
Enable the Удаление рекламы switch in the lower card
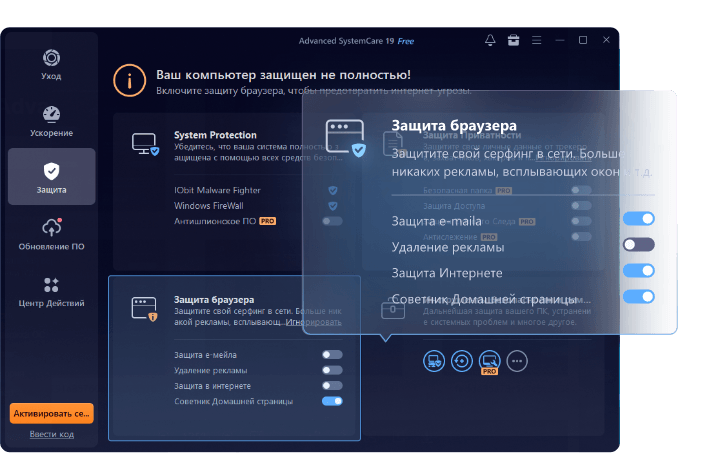tap(332, 370)
